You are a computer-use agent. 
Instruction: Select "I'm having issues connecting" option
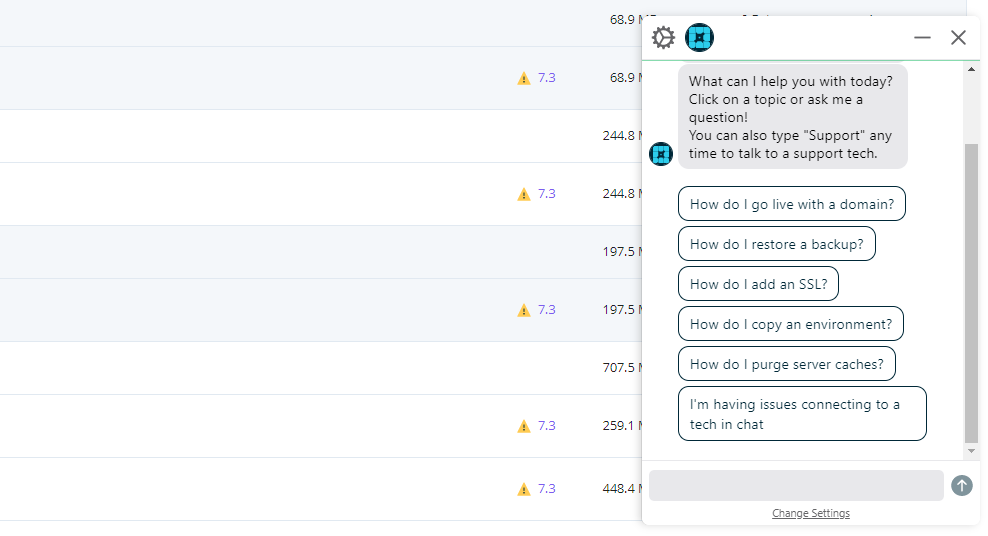(802, 414)
